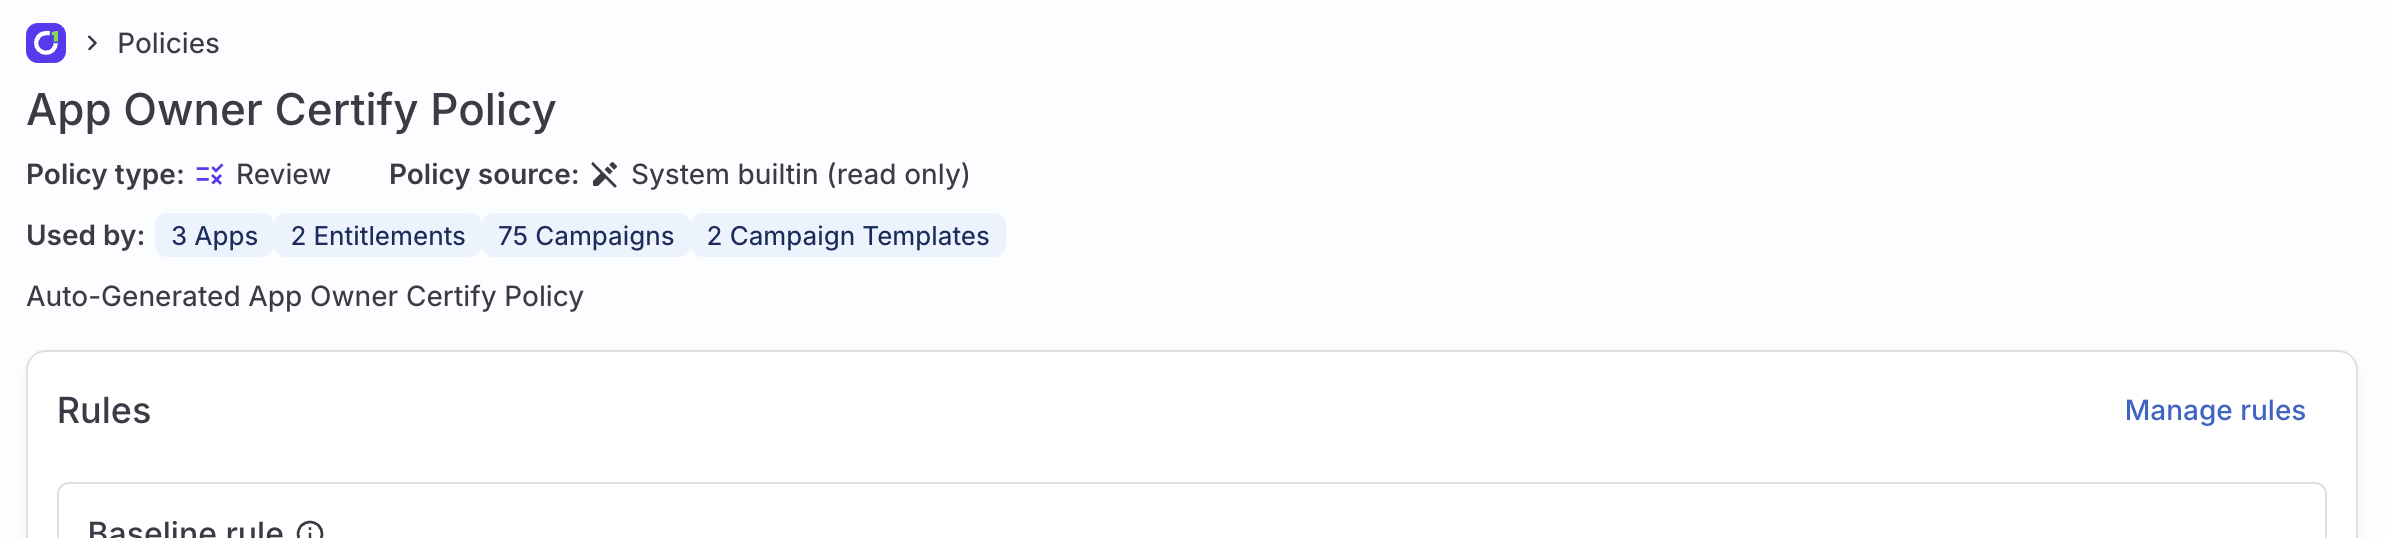Click the Used by label

click(x=86, y=236)
